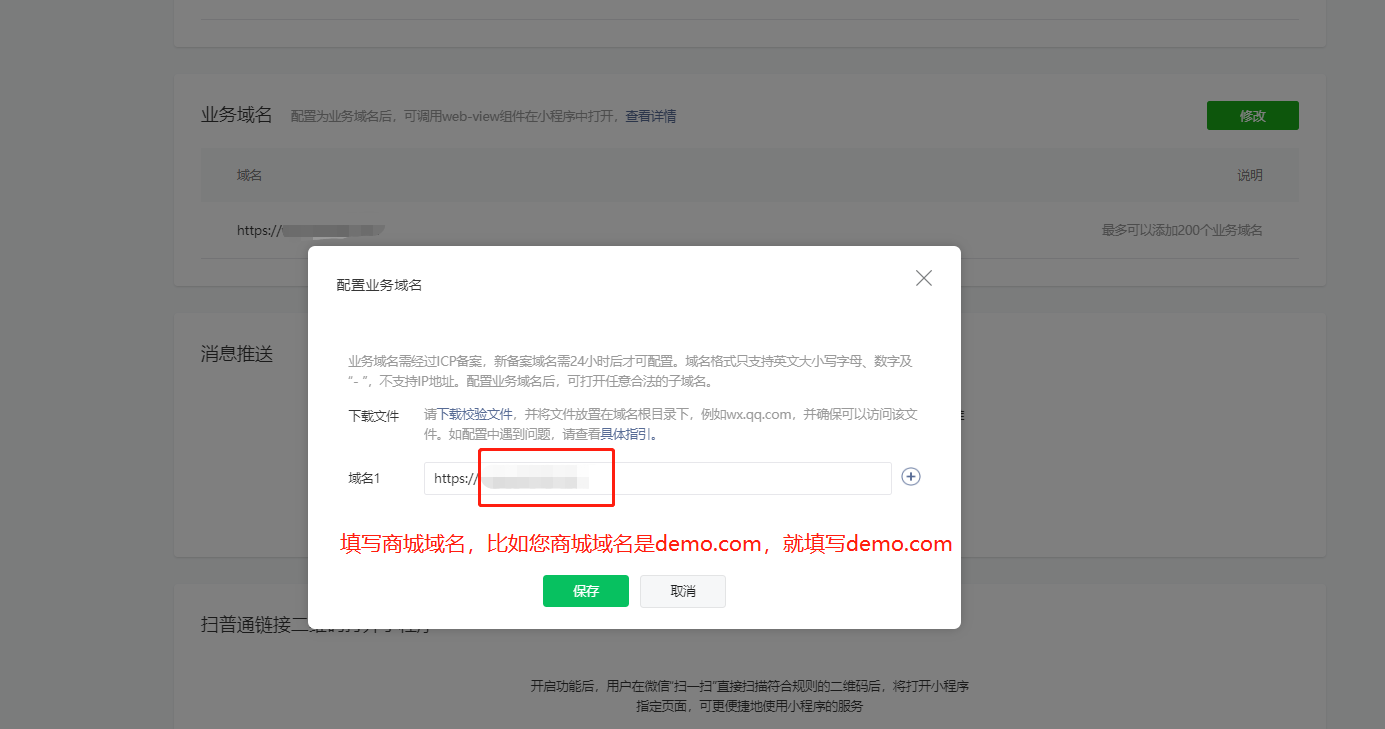
Task: Open the 查看详情 link
Action: (x=650, y=116)
